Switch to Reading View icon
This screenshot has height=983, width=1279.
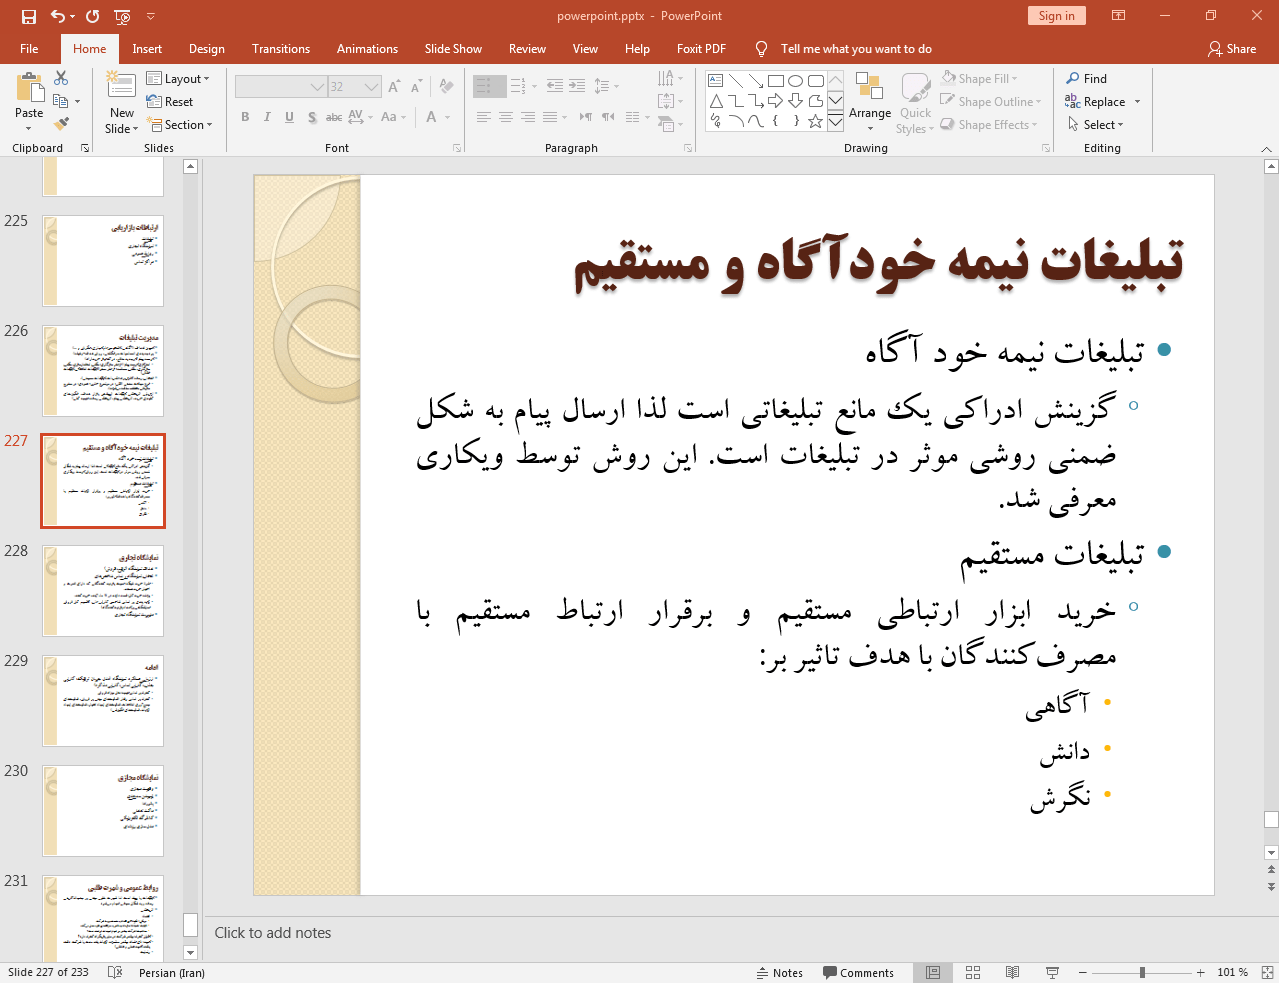1012,972
